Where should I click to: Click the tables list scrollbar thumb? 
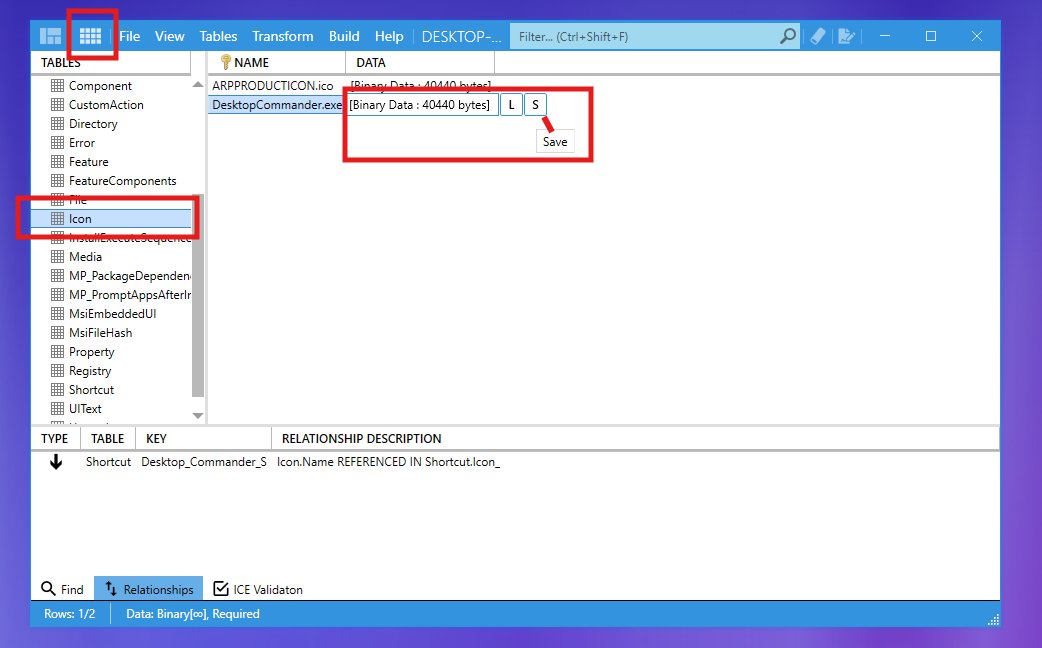tap(197, 296)
